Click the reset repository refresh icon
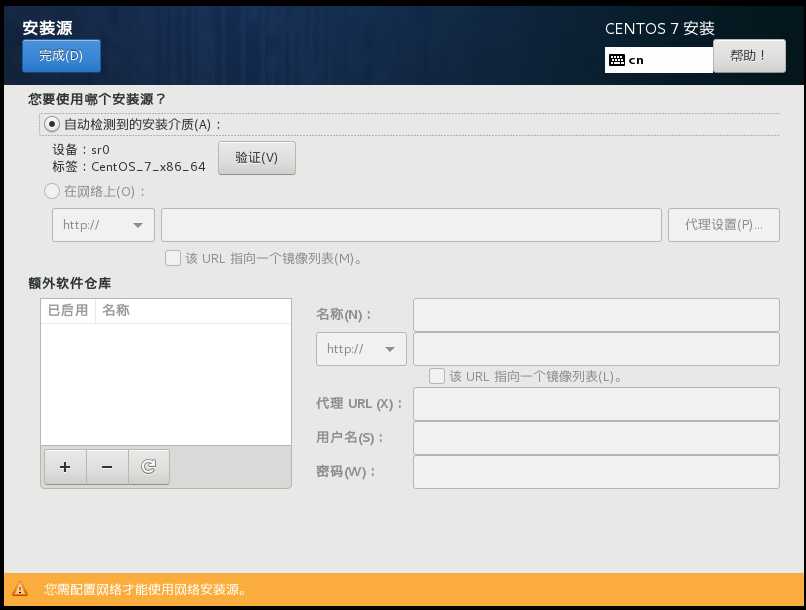The image size is (806, 610). (x=149, y=467)
